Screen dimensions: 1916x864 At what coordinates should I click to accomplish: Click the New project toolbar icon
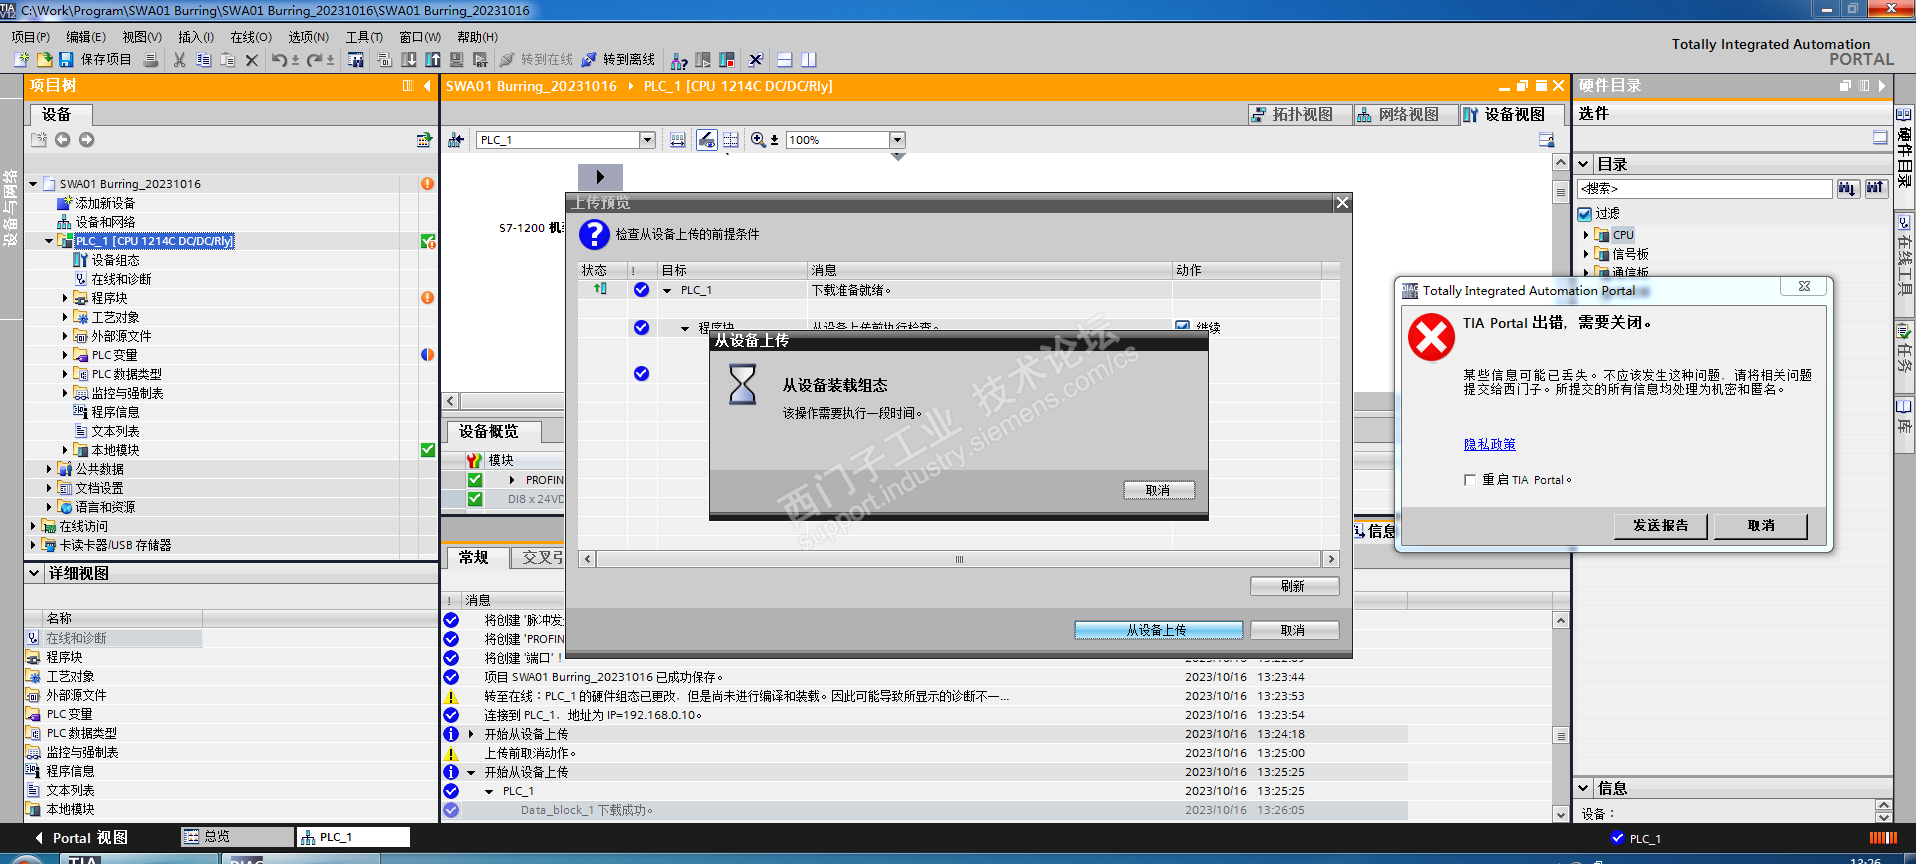click(x=21, y=60)
